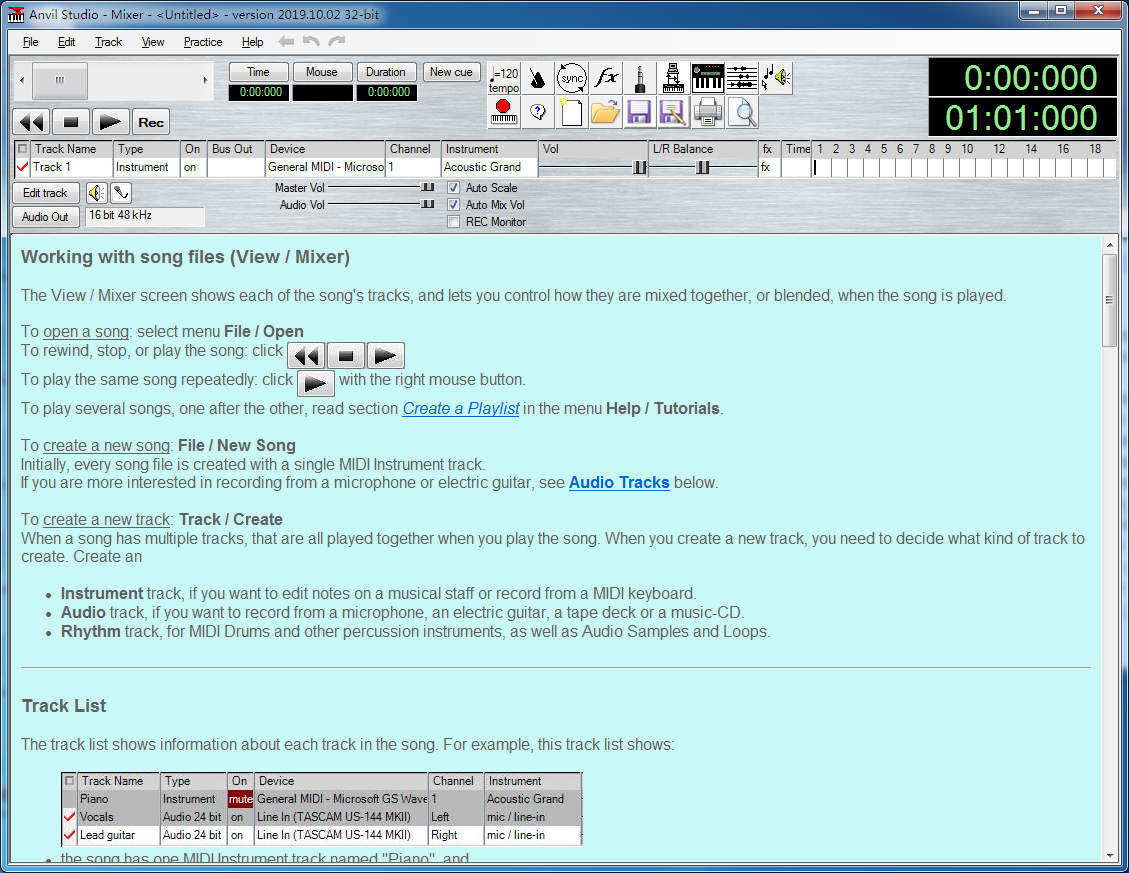Click the Master Vol slider handle
1129x873 pixels.
coord(428,187)
